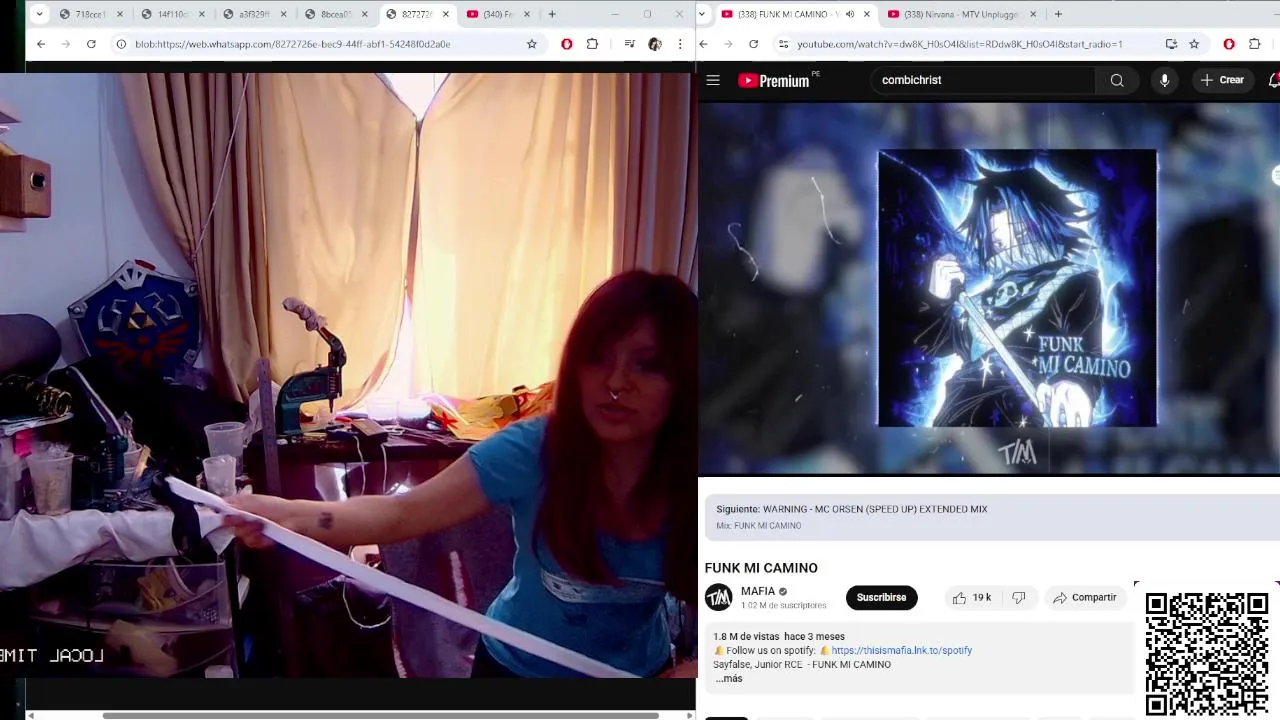This screenshot has height=720, width=1280.
Task: Reload the WhatsApp blob page
Action: pos(91,44)
